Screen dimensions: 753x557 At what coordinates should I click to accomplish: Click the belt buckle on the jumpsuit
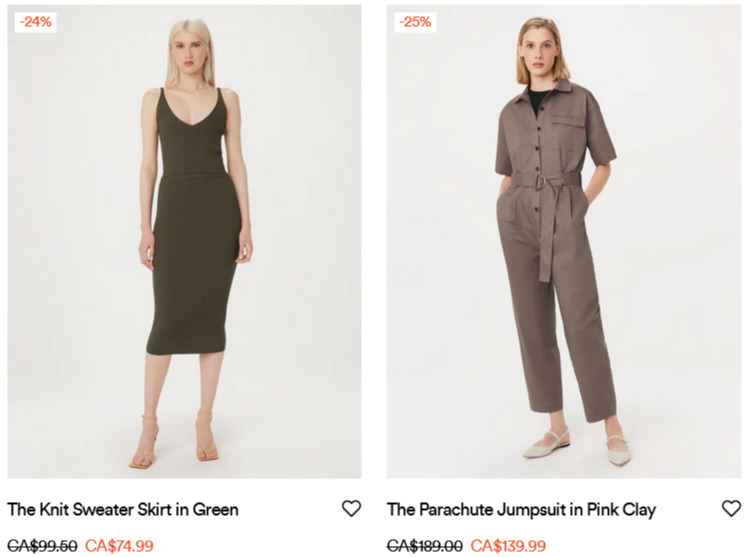click(541, 181)
